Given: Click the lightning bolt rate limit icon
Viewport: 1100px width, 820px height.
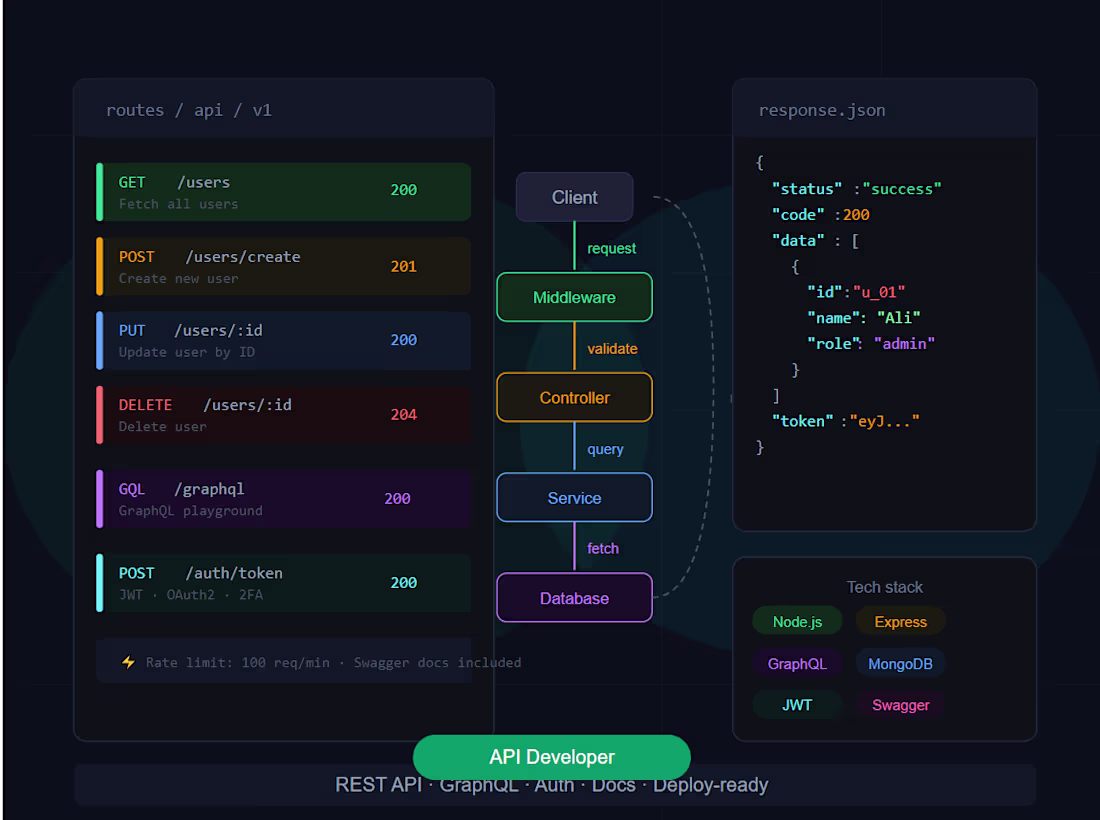Looking at the screenshot, I should click(x=128, y=662).
